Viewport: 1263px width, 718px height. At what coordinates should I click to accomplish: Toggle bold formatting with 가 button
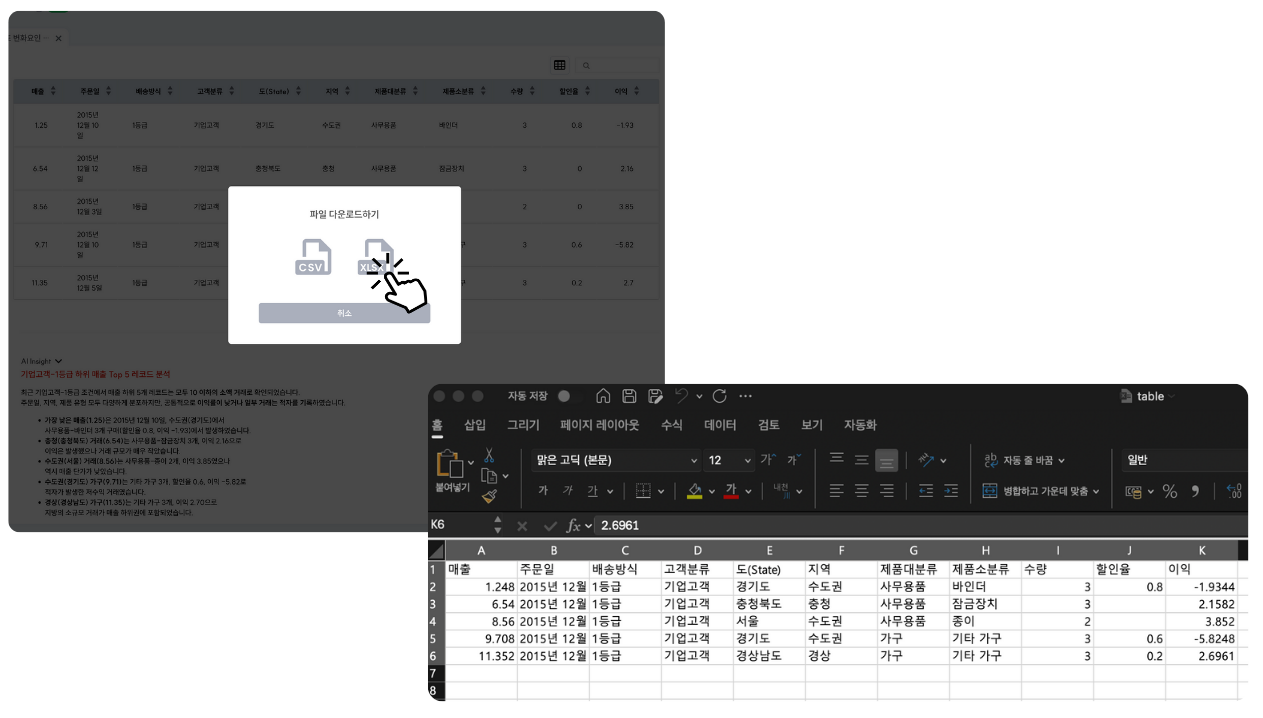tap(543, 491)
